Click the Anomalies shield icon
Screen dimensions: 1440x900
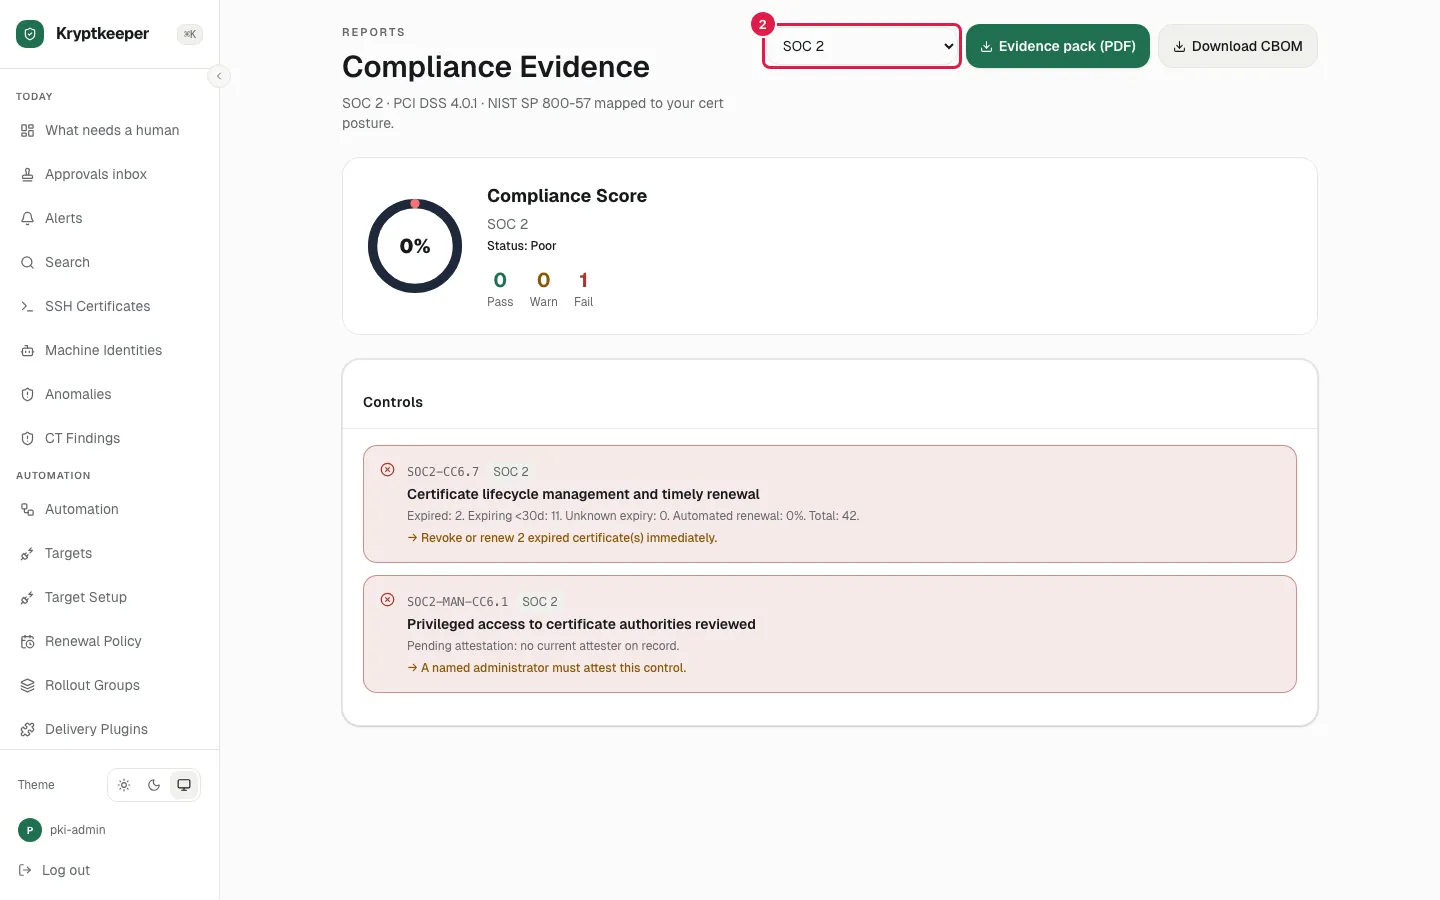pos(27,394)
